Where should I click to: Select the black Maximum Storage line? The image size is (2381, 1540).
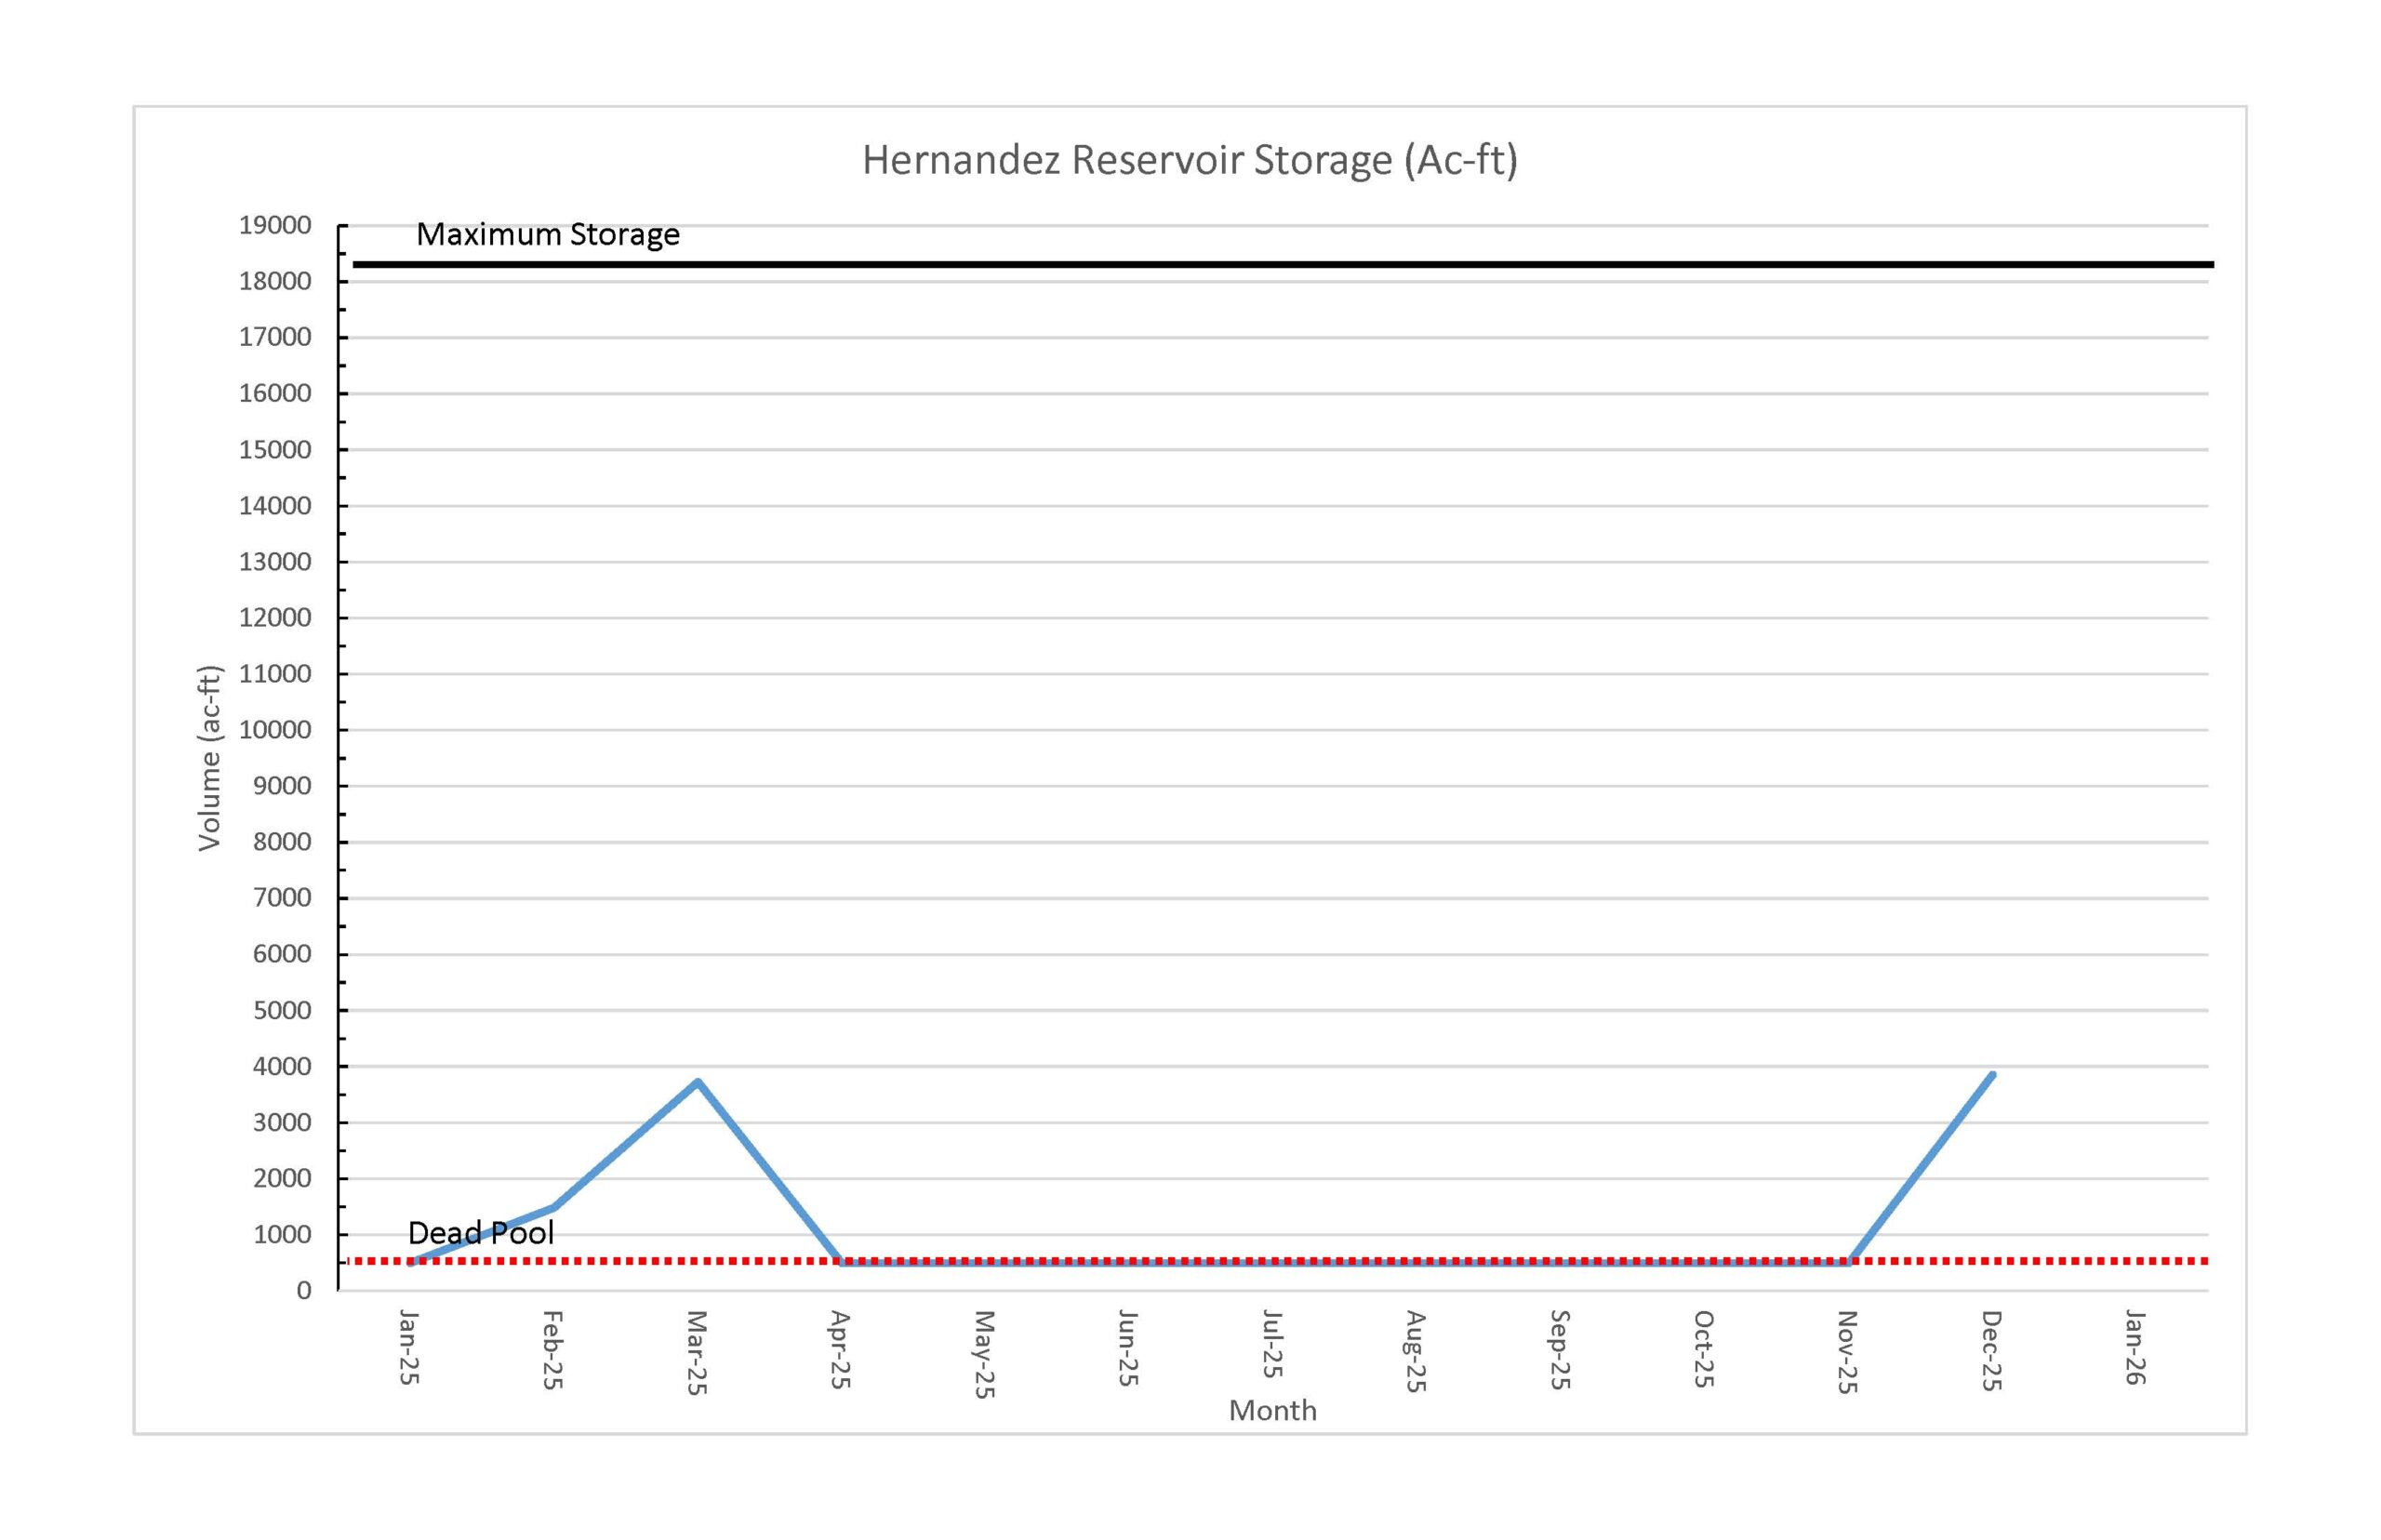pos(1300,264)
